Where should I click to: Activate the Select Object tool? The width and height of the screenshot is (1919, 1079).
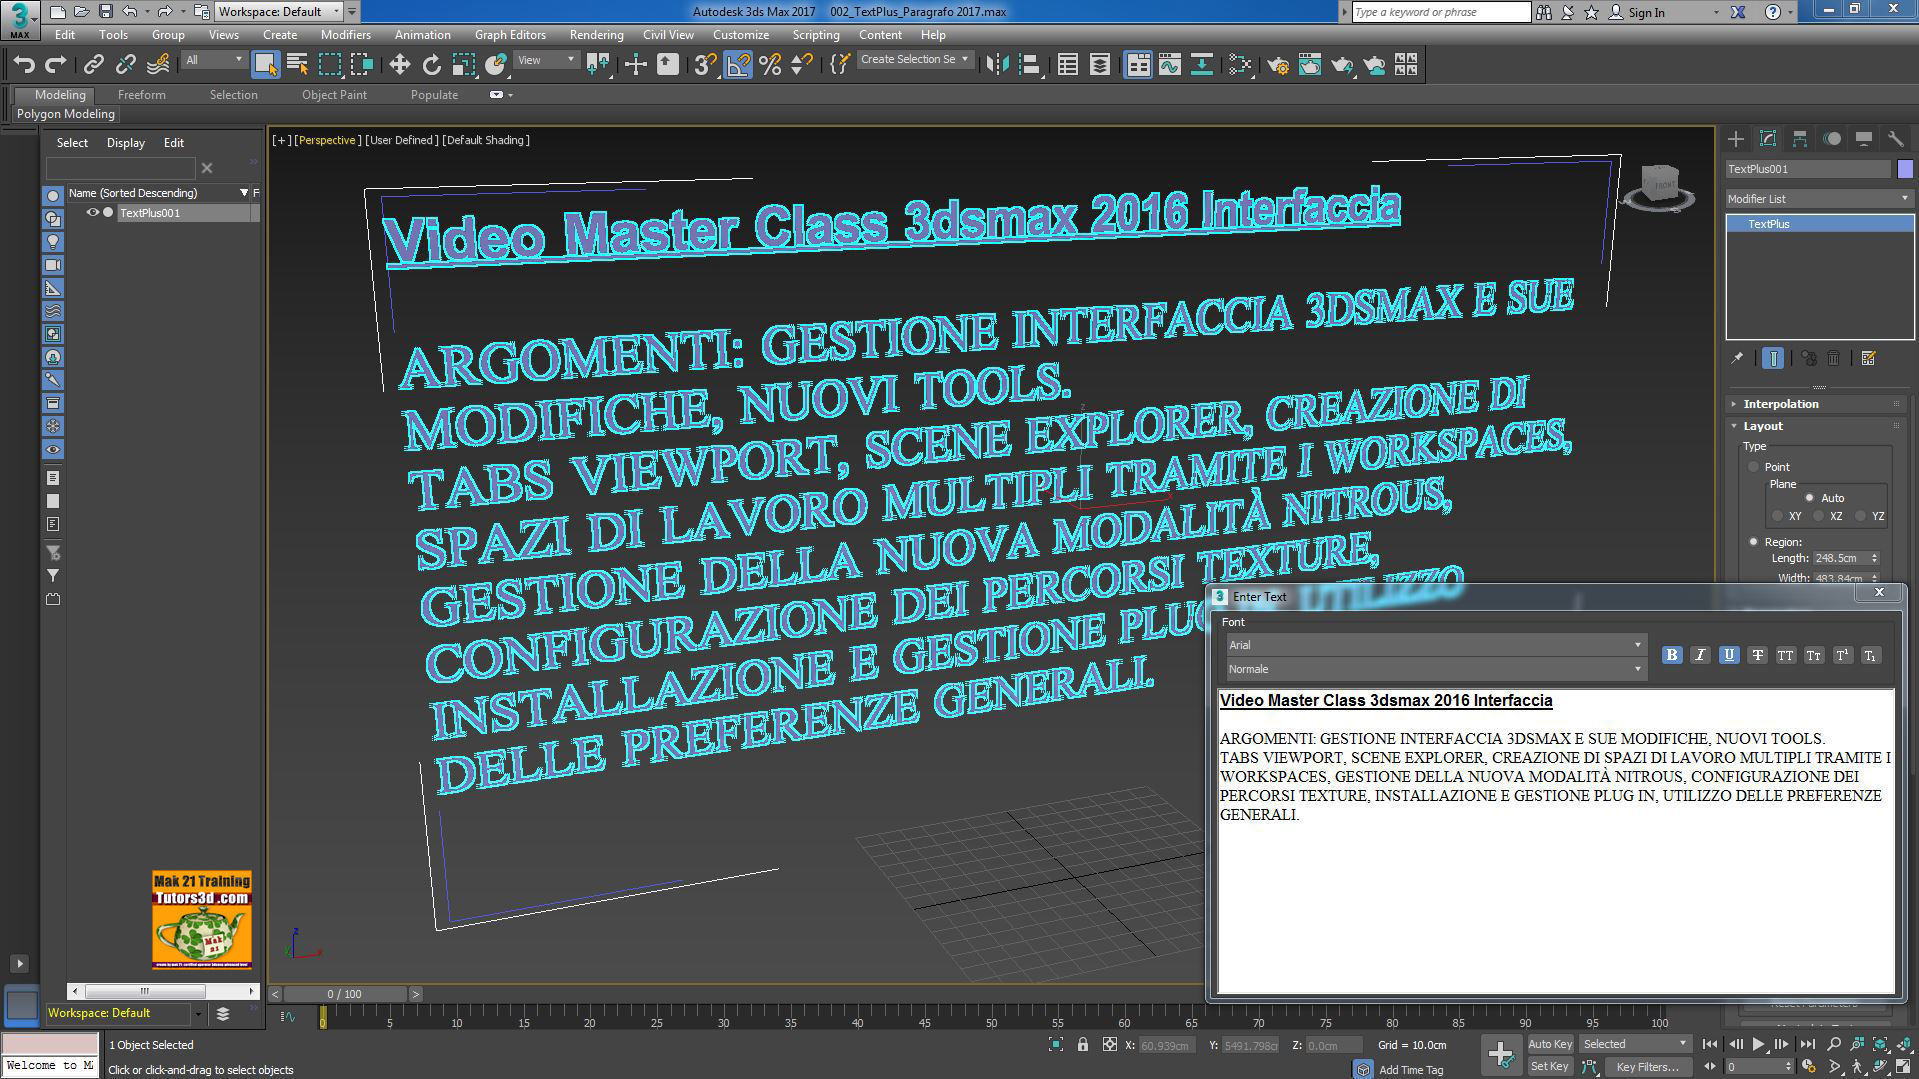pyautogui.click(x=265, y=65)
